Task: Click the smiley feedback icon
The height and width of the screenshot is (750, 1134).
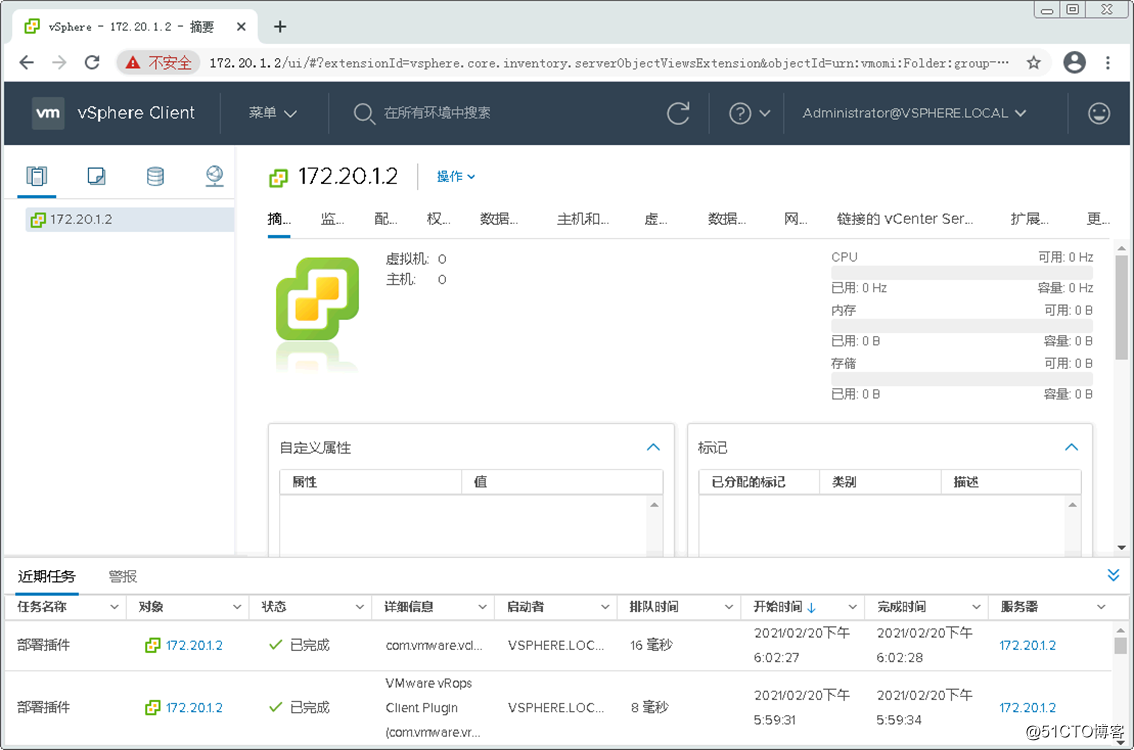Action: (1099, 113)
